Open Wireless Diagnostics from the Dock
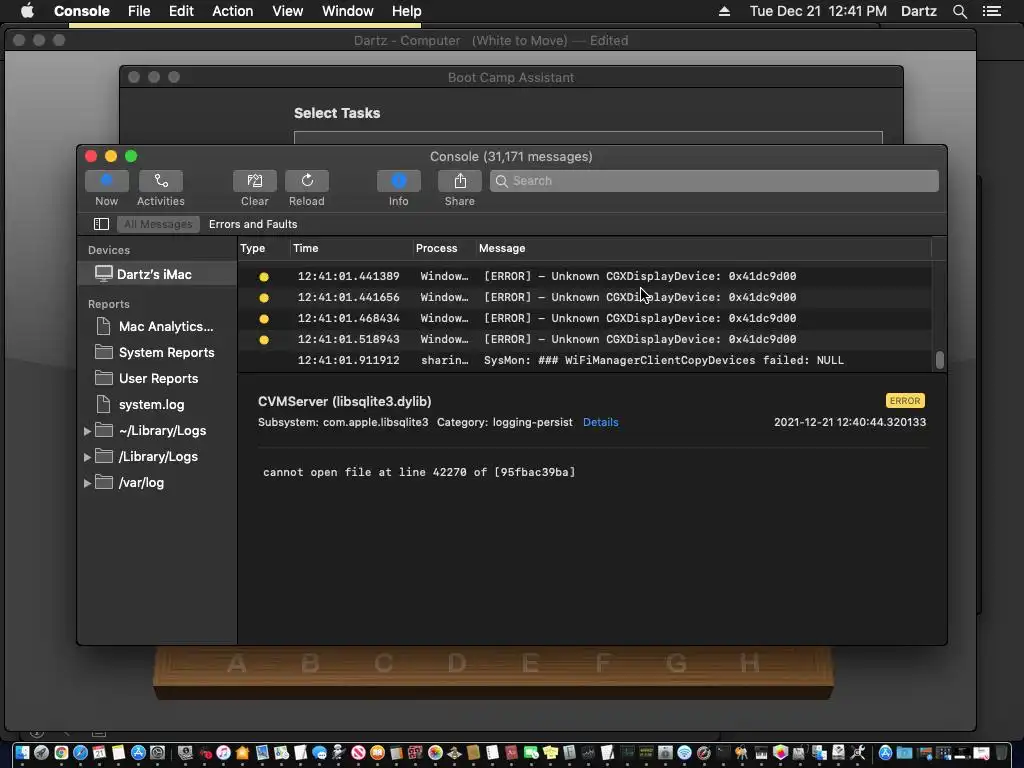This screenshot has width=1024, height=768. 684,752
